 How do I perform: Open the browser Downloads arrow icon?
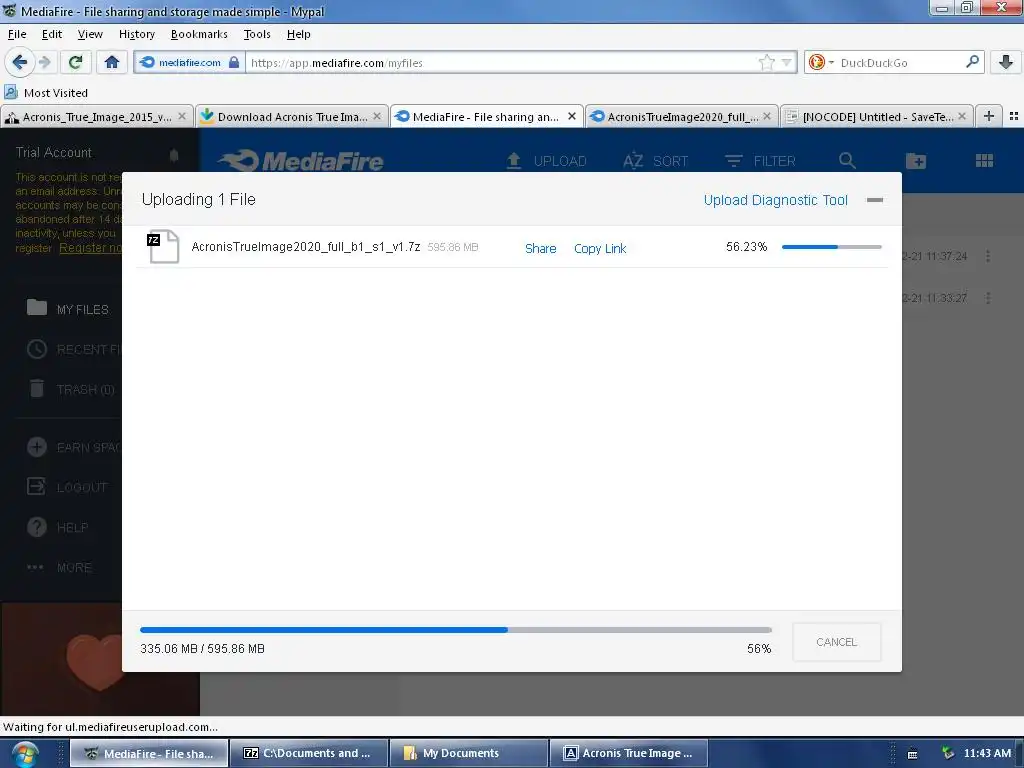pyautogui.click(x=1006, y=63)
